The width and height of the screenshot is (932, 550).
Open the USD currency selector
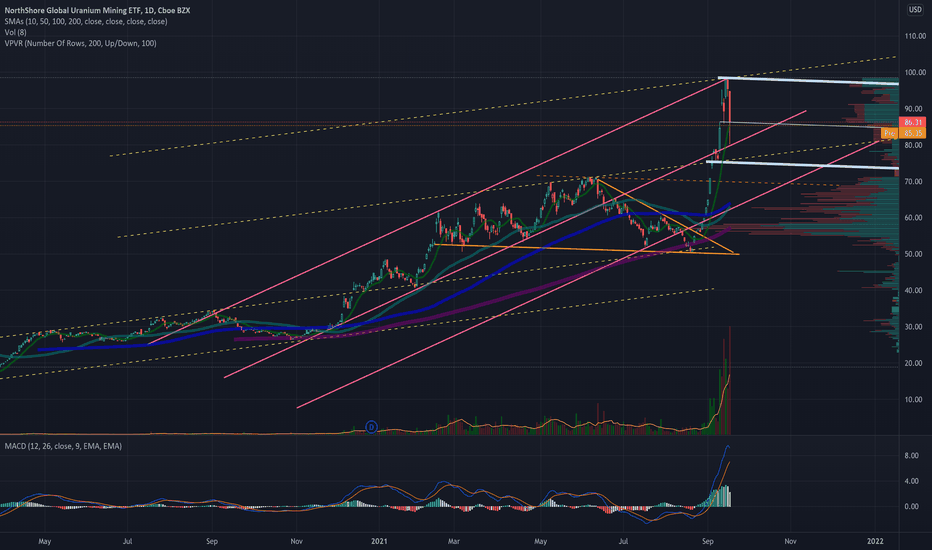point(914,10)
